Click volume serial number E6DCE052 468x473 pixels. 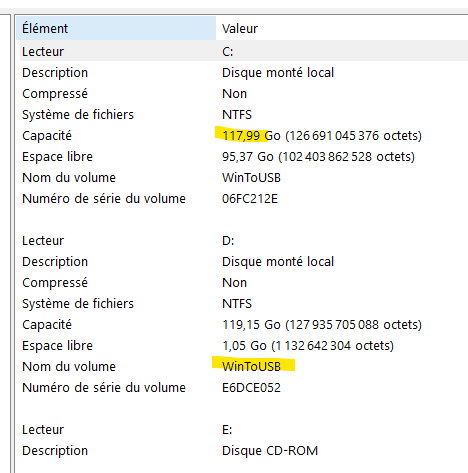251,388
